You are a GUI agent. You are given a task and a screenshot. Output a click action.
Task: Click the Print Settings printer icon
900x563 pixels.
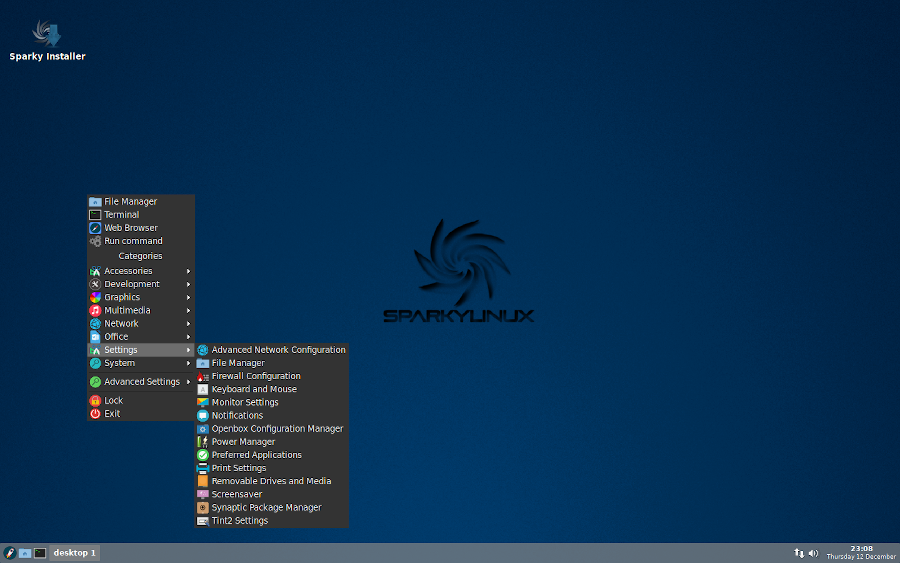203,468
